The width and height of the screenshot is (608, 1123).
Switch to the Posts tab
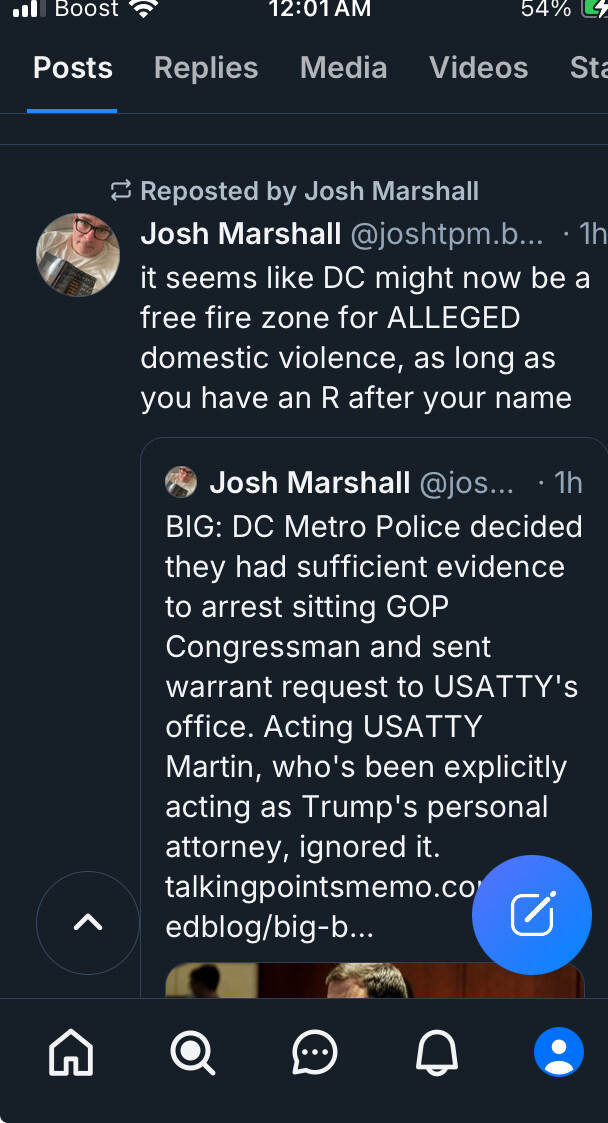click(73, 68)
